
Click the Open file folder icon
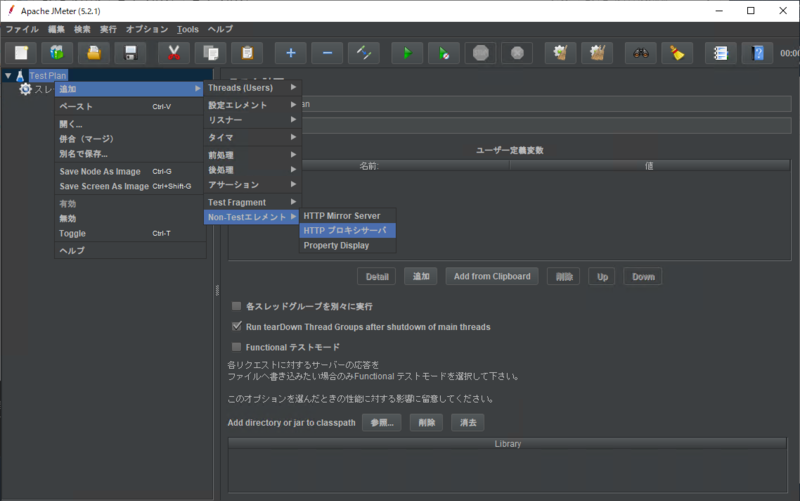point(94,53)
